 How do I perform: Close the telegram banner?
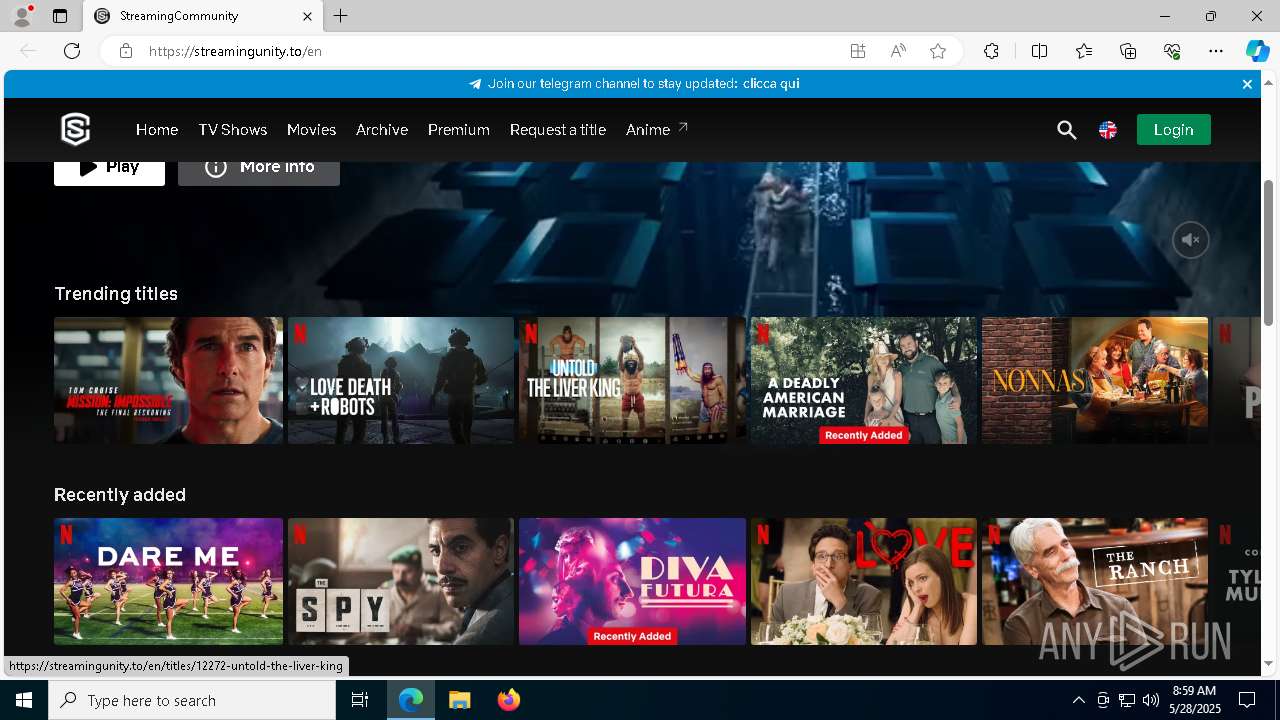coord(1247,84)
